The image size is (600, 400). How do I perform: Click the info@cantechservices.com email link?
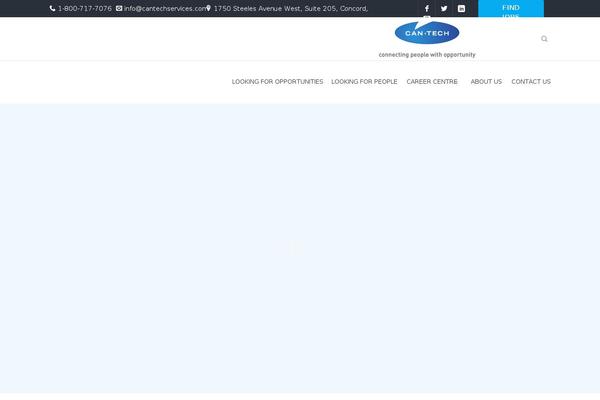tap(165, 8)
